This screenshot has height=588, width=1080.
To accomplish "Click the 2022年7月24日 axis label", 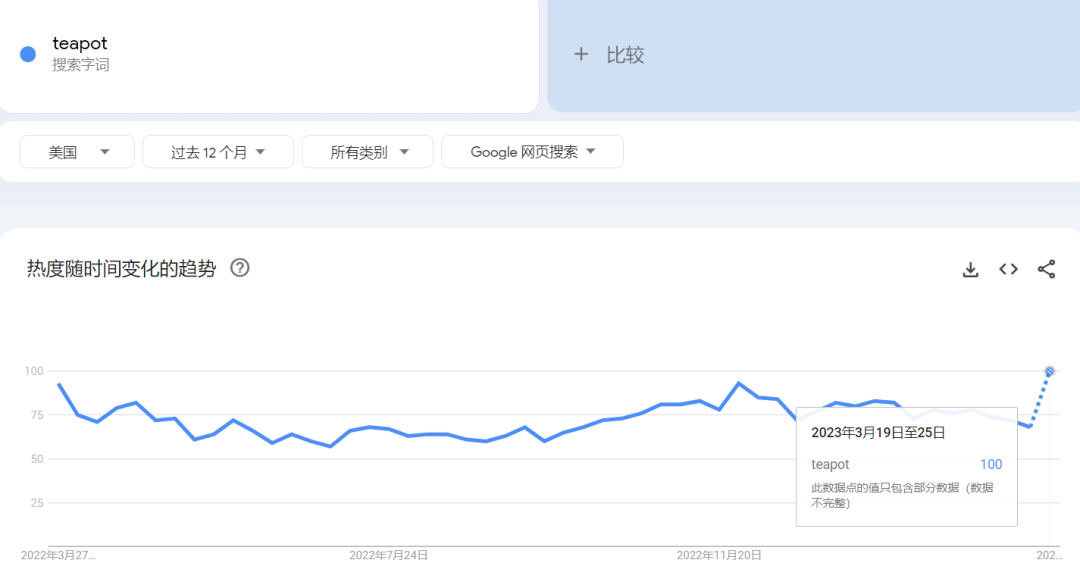I will pos(388,554).
